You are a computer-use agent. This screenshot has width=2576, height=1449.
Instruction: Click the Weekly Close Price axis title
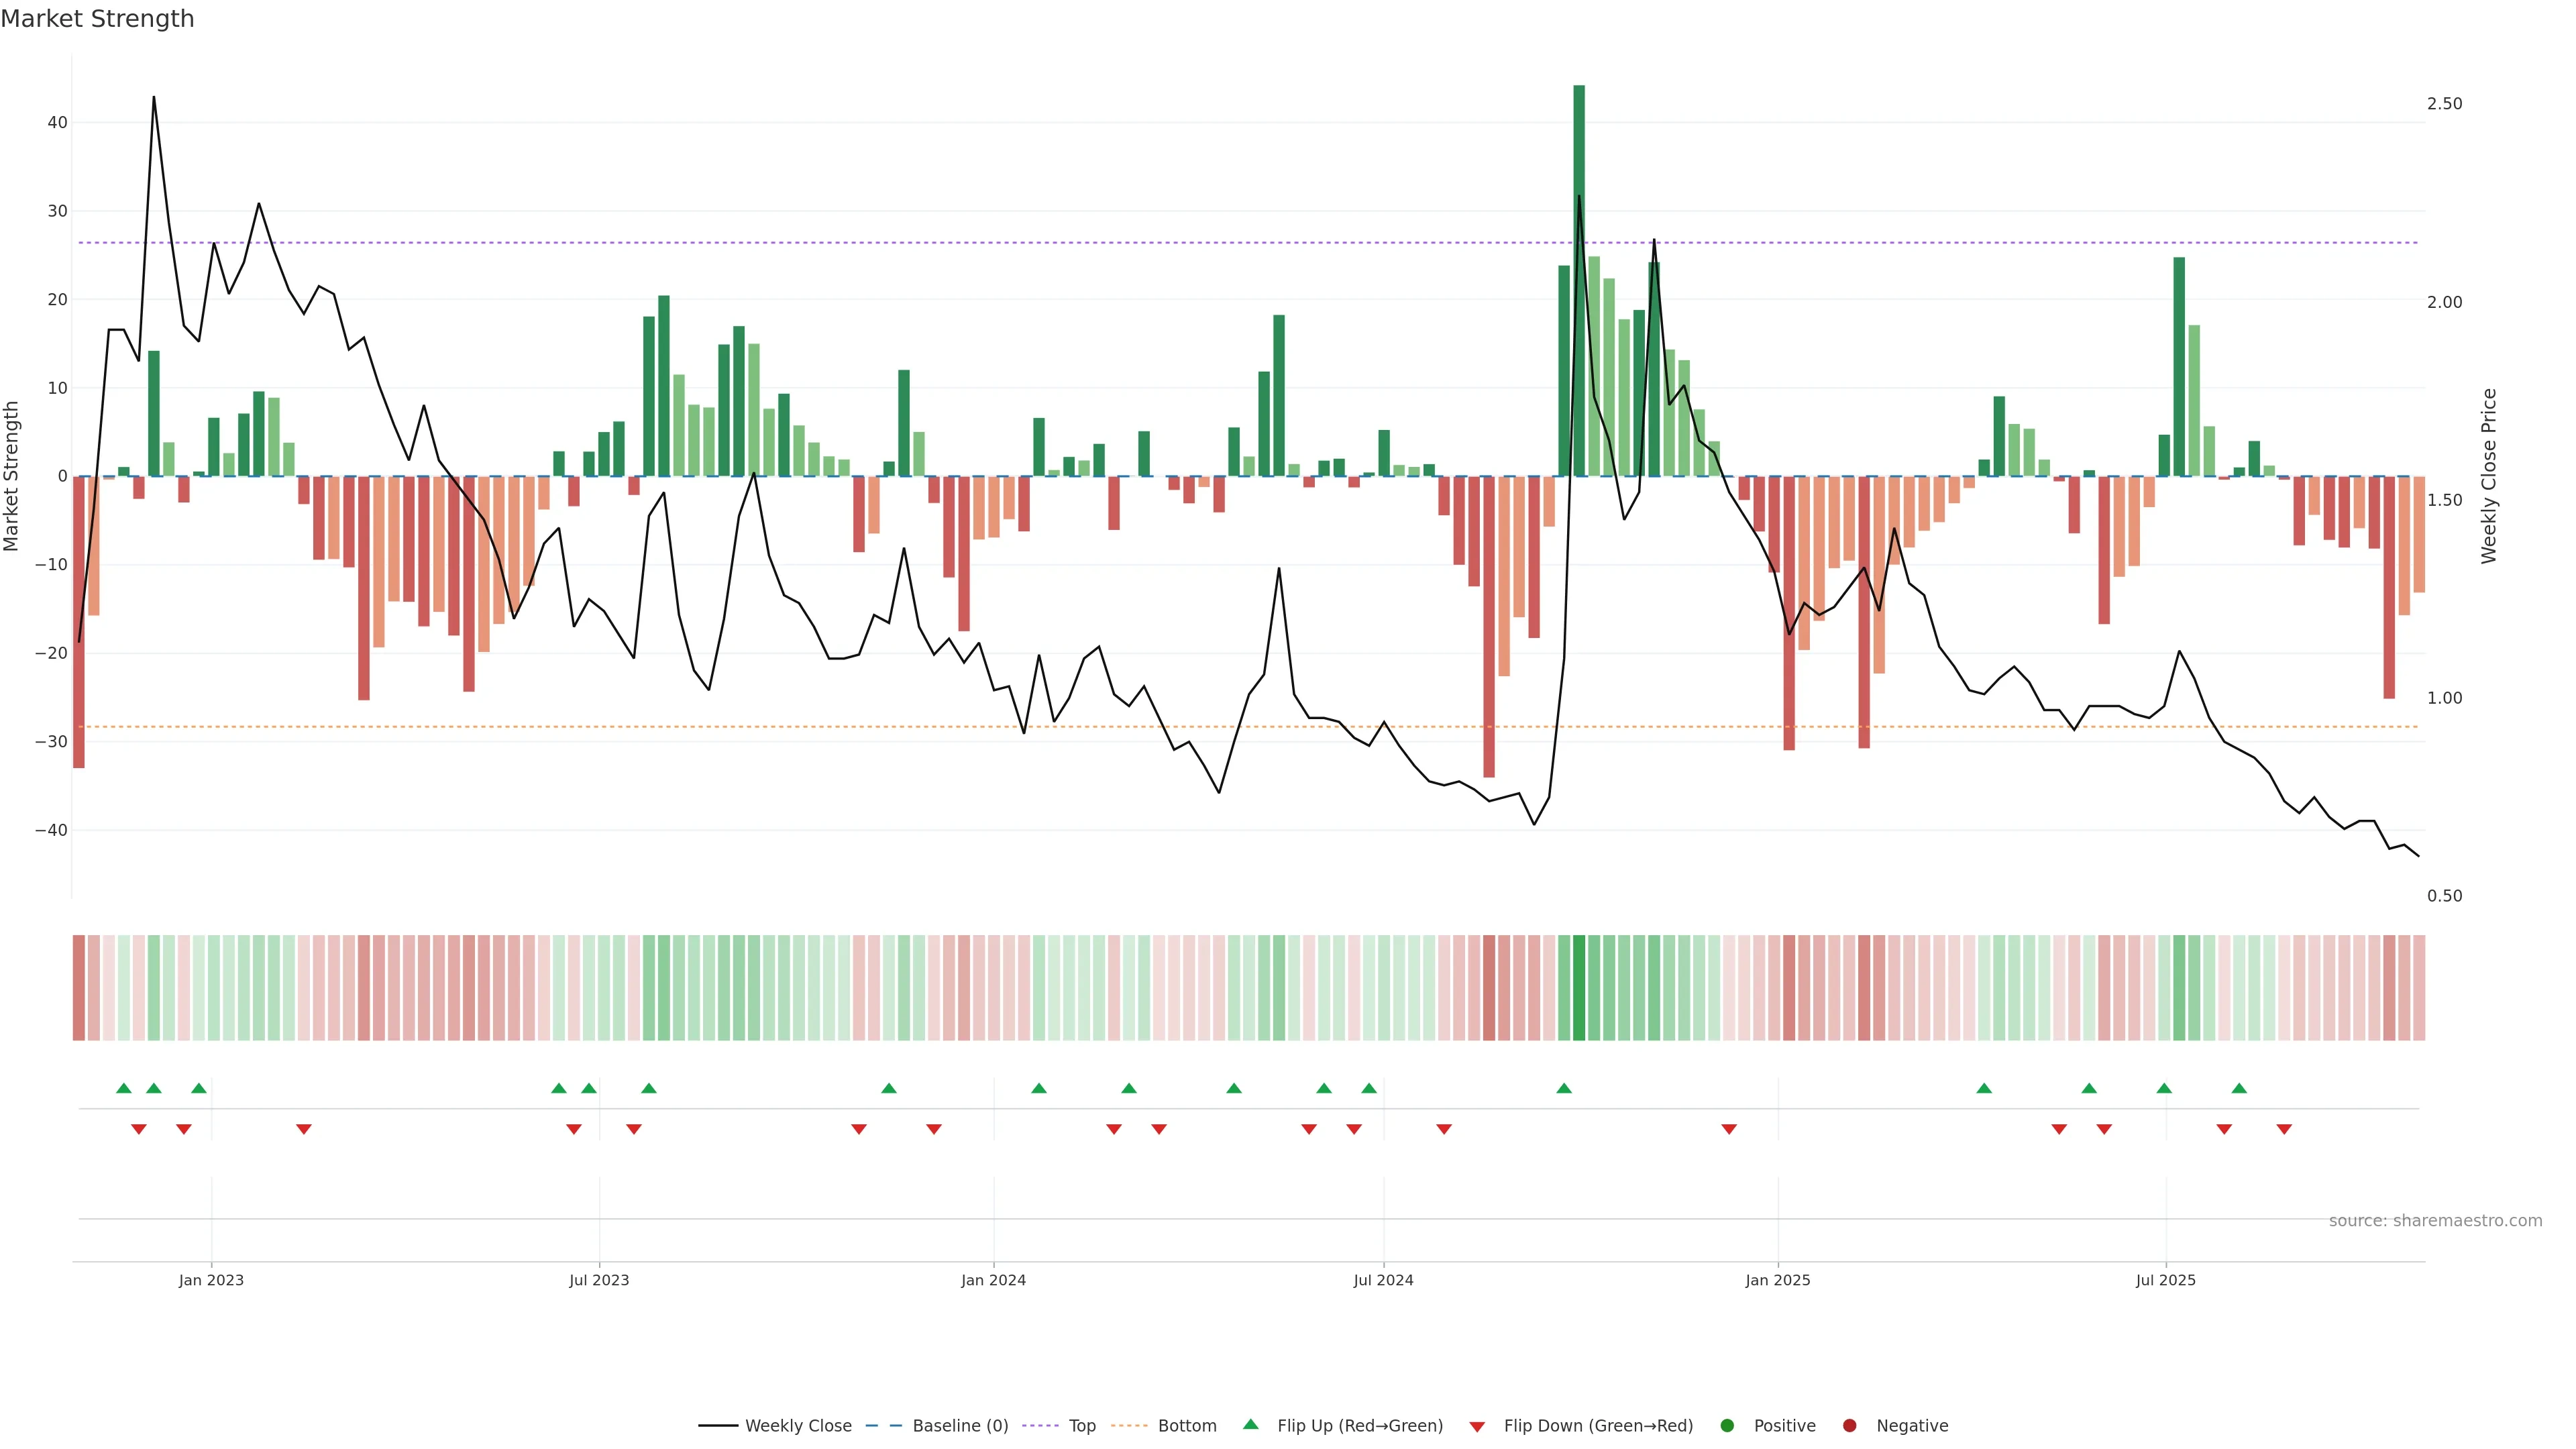[x=2489, y=476]
